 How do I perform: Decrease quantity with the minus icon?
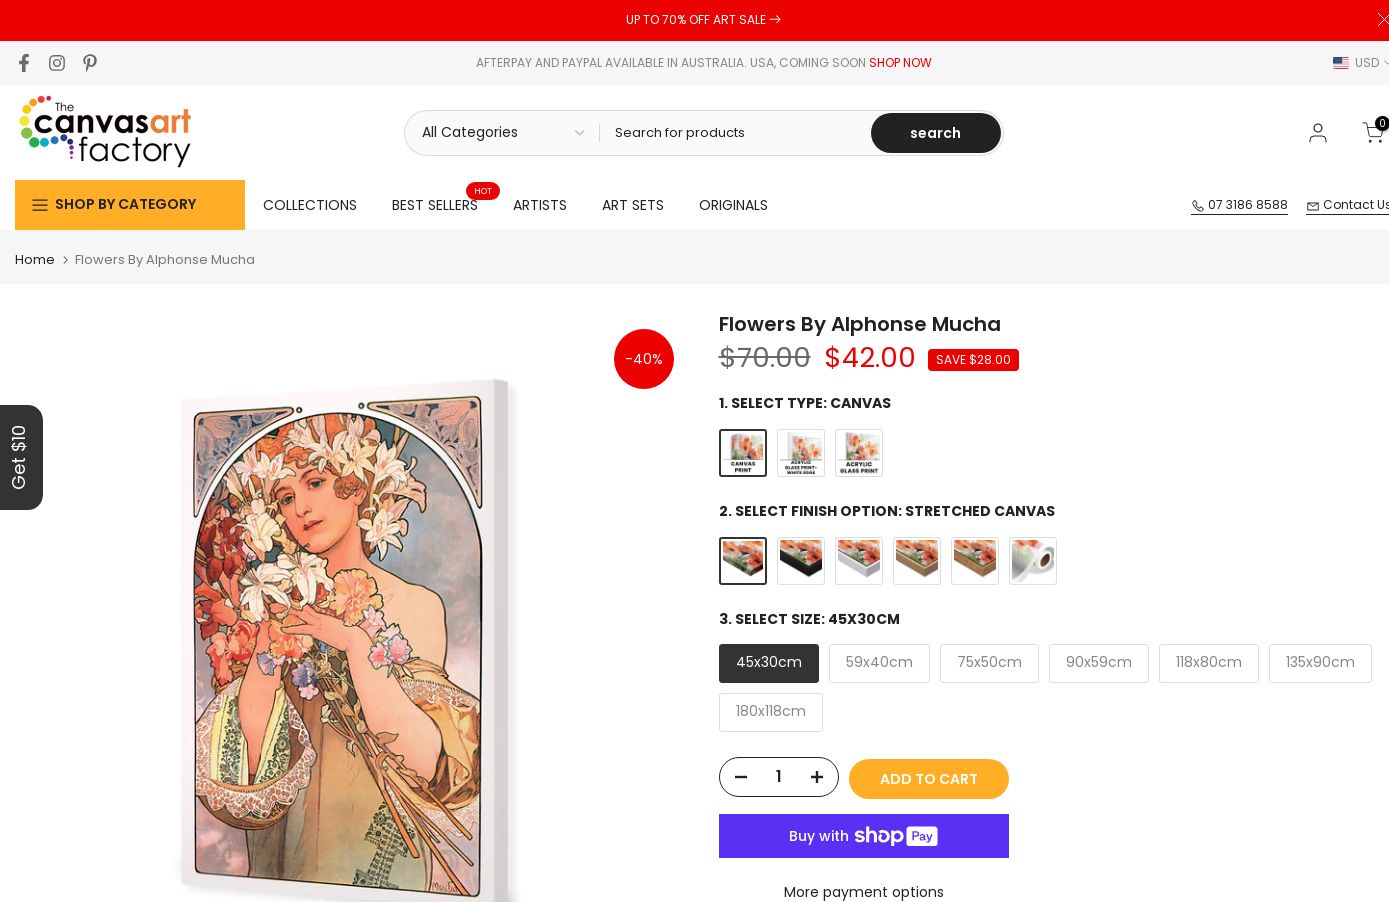point(741,777)
